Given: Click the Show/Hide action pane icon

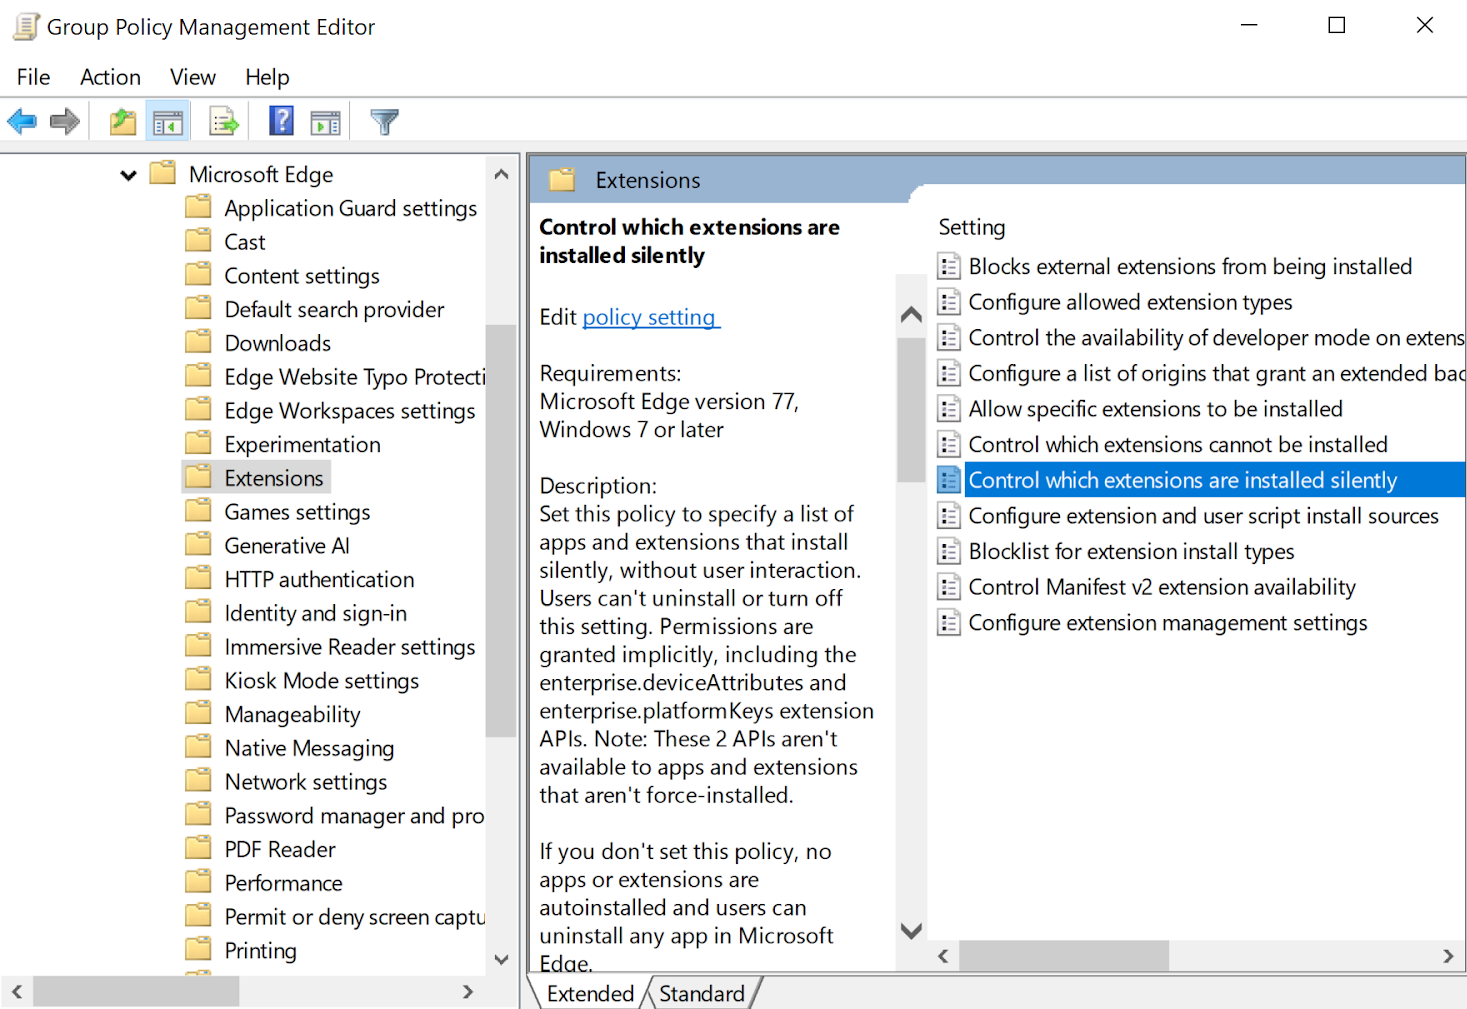Looking at the screenshot, I should pos(325,120).
